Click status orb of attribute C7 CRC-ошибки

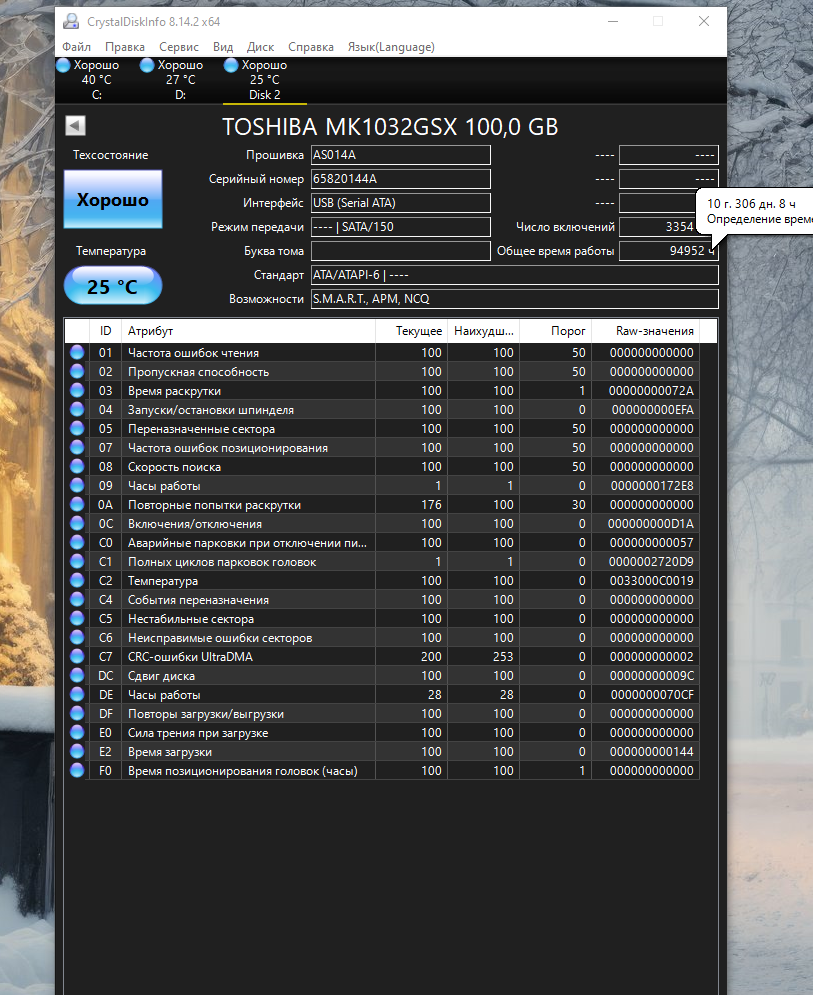click(77, 657)
